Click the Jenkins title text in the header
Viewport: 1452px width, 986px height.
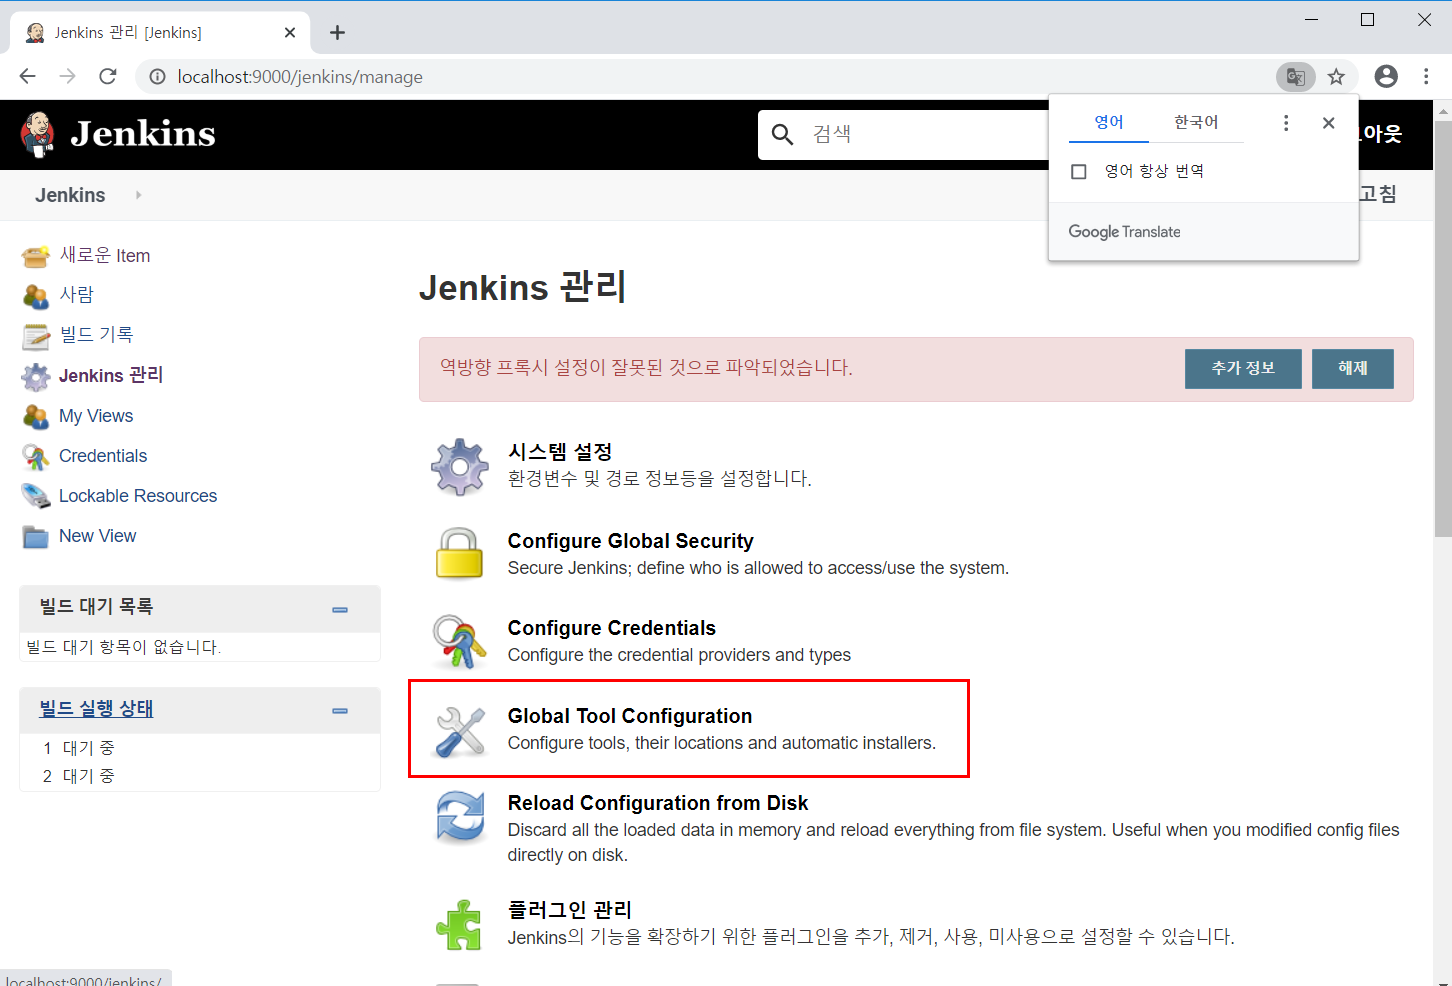[x=143, y=134]
